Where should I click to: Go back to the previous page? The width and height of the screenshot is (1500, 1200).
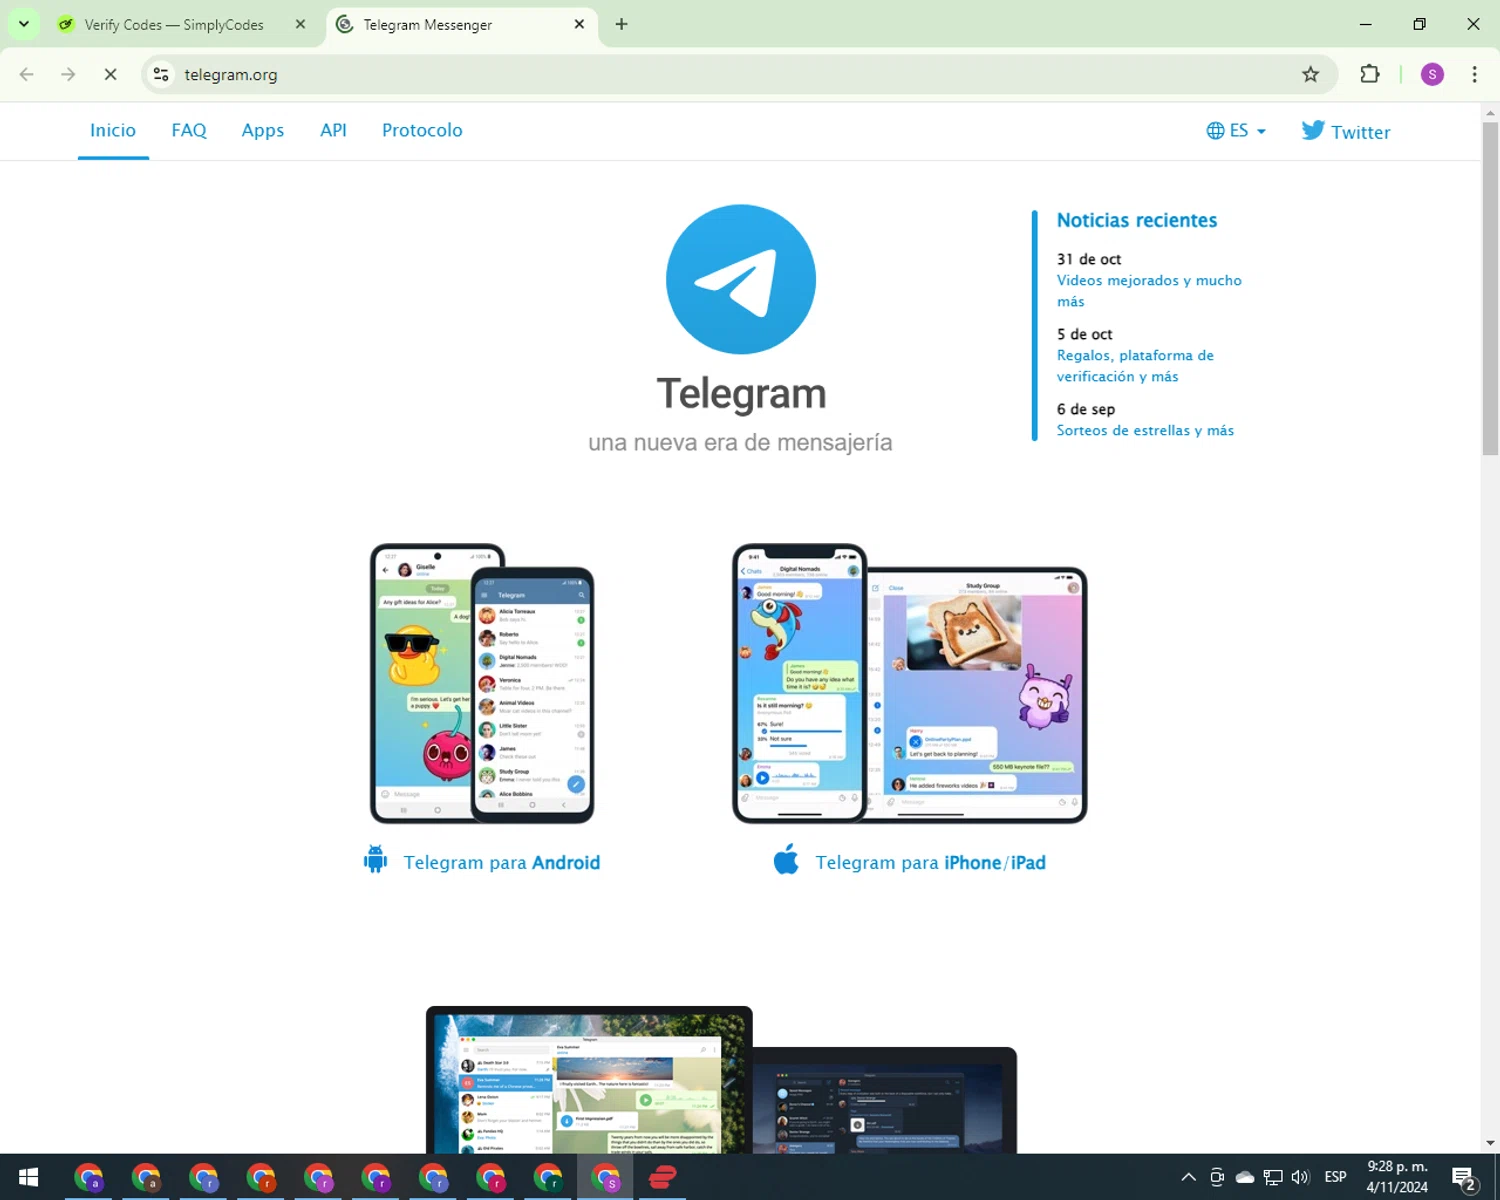click(x=27, y=74)
